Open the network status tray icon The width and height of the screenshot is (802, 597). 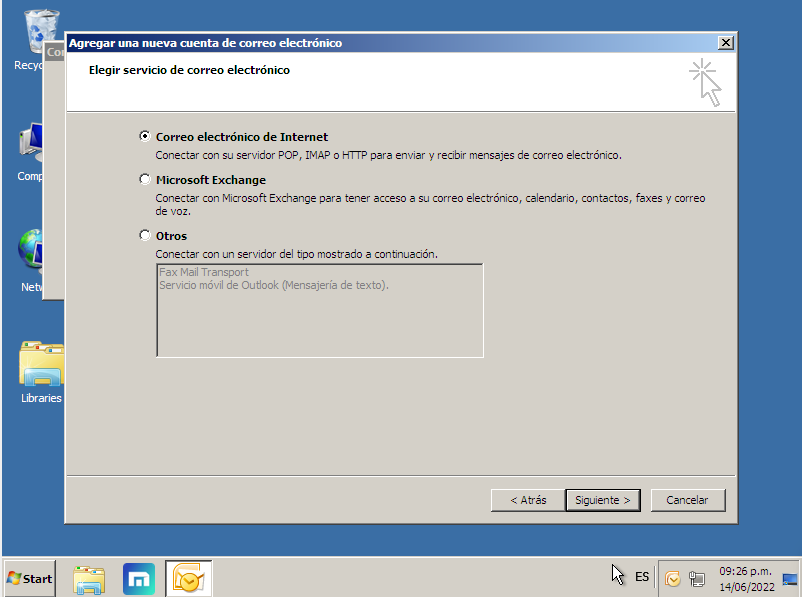[697, 579]
